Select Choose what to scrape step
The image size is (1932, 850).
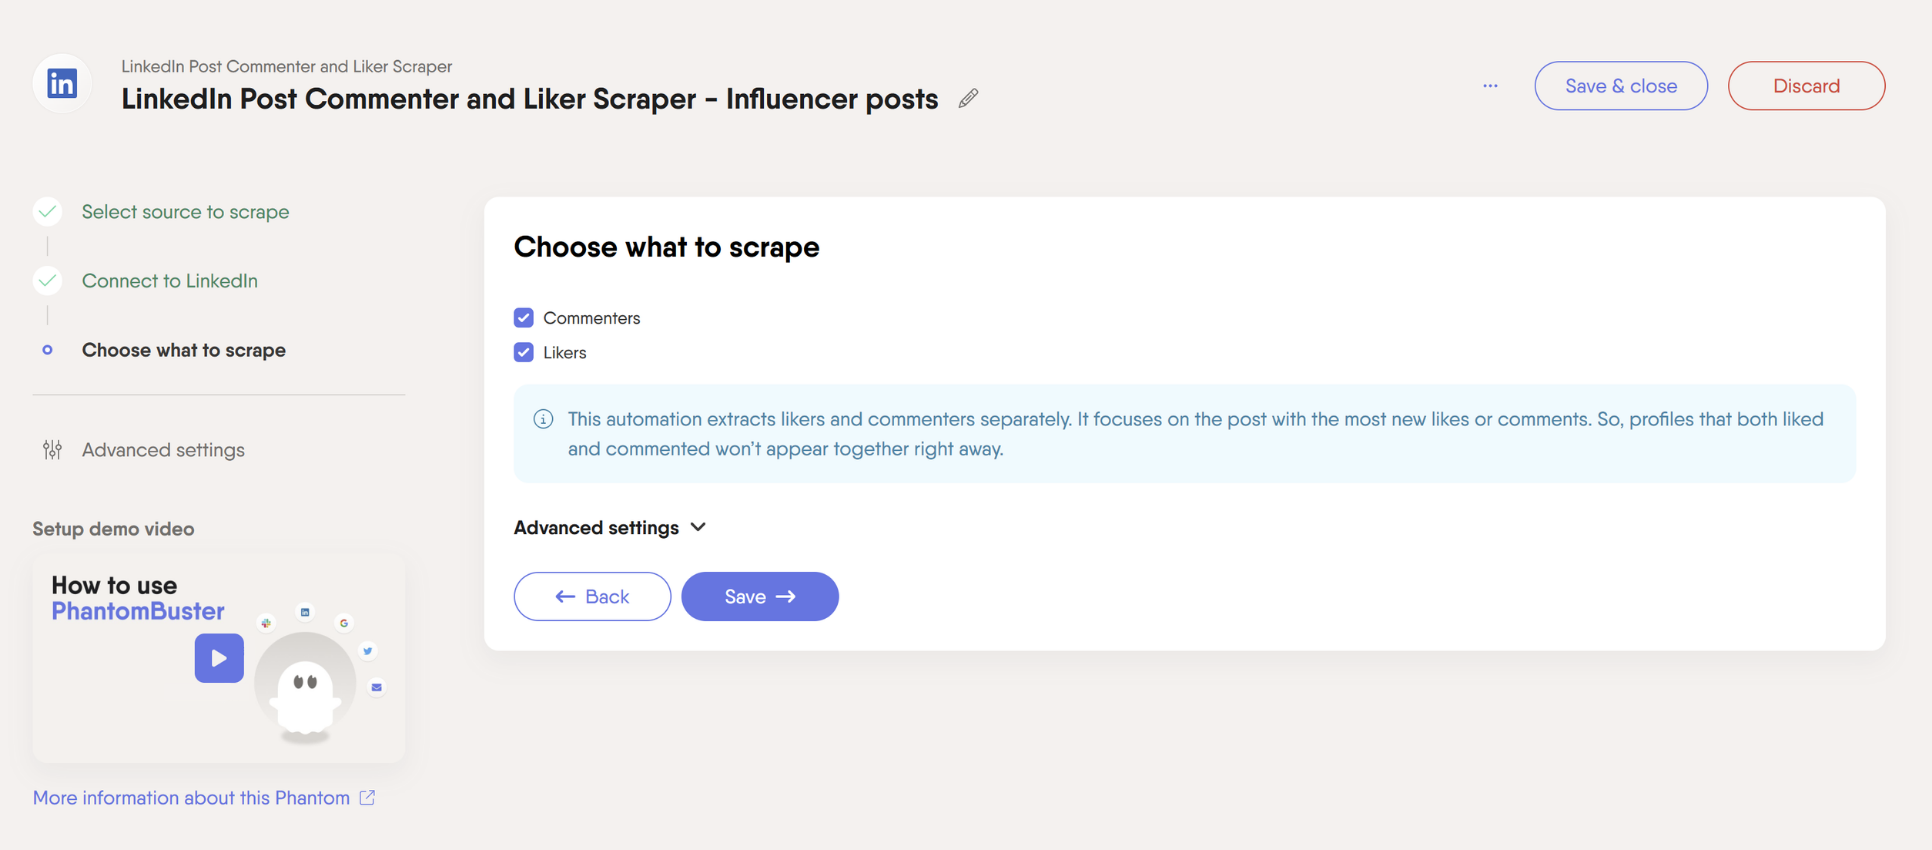click(184, 350)
